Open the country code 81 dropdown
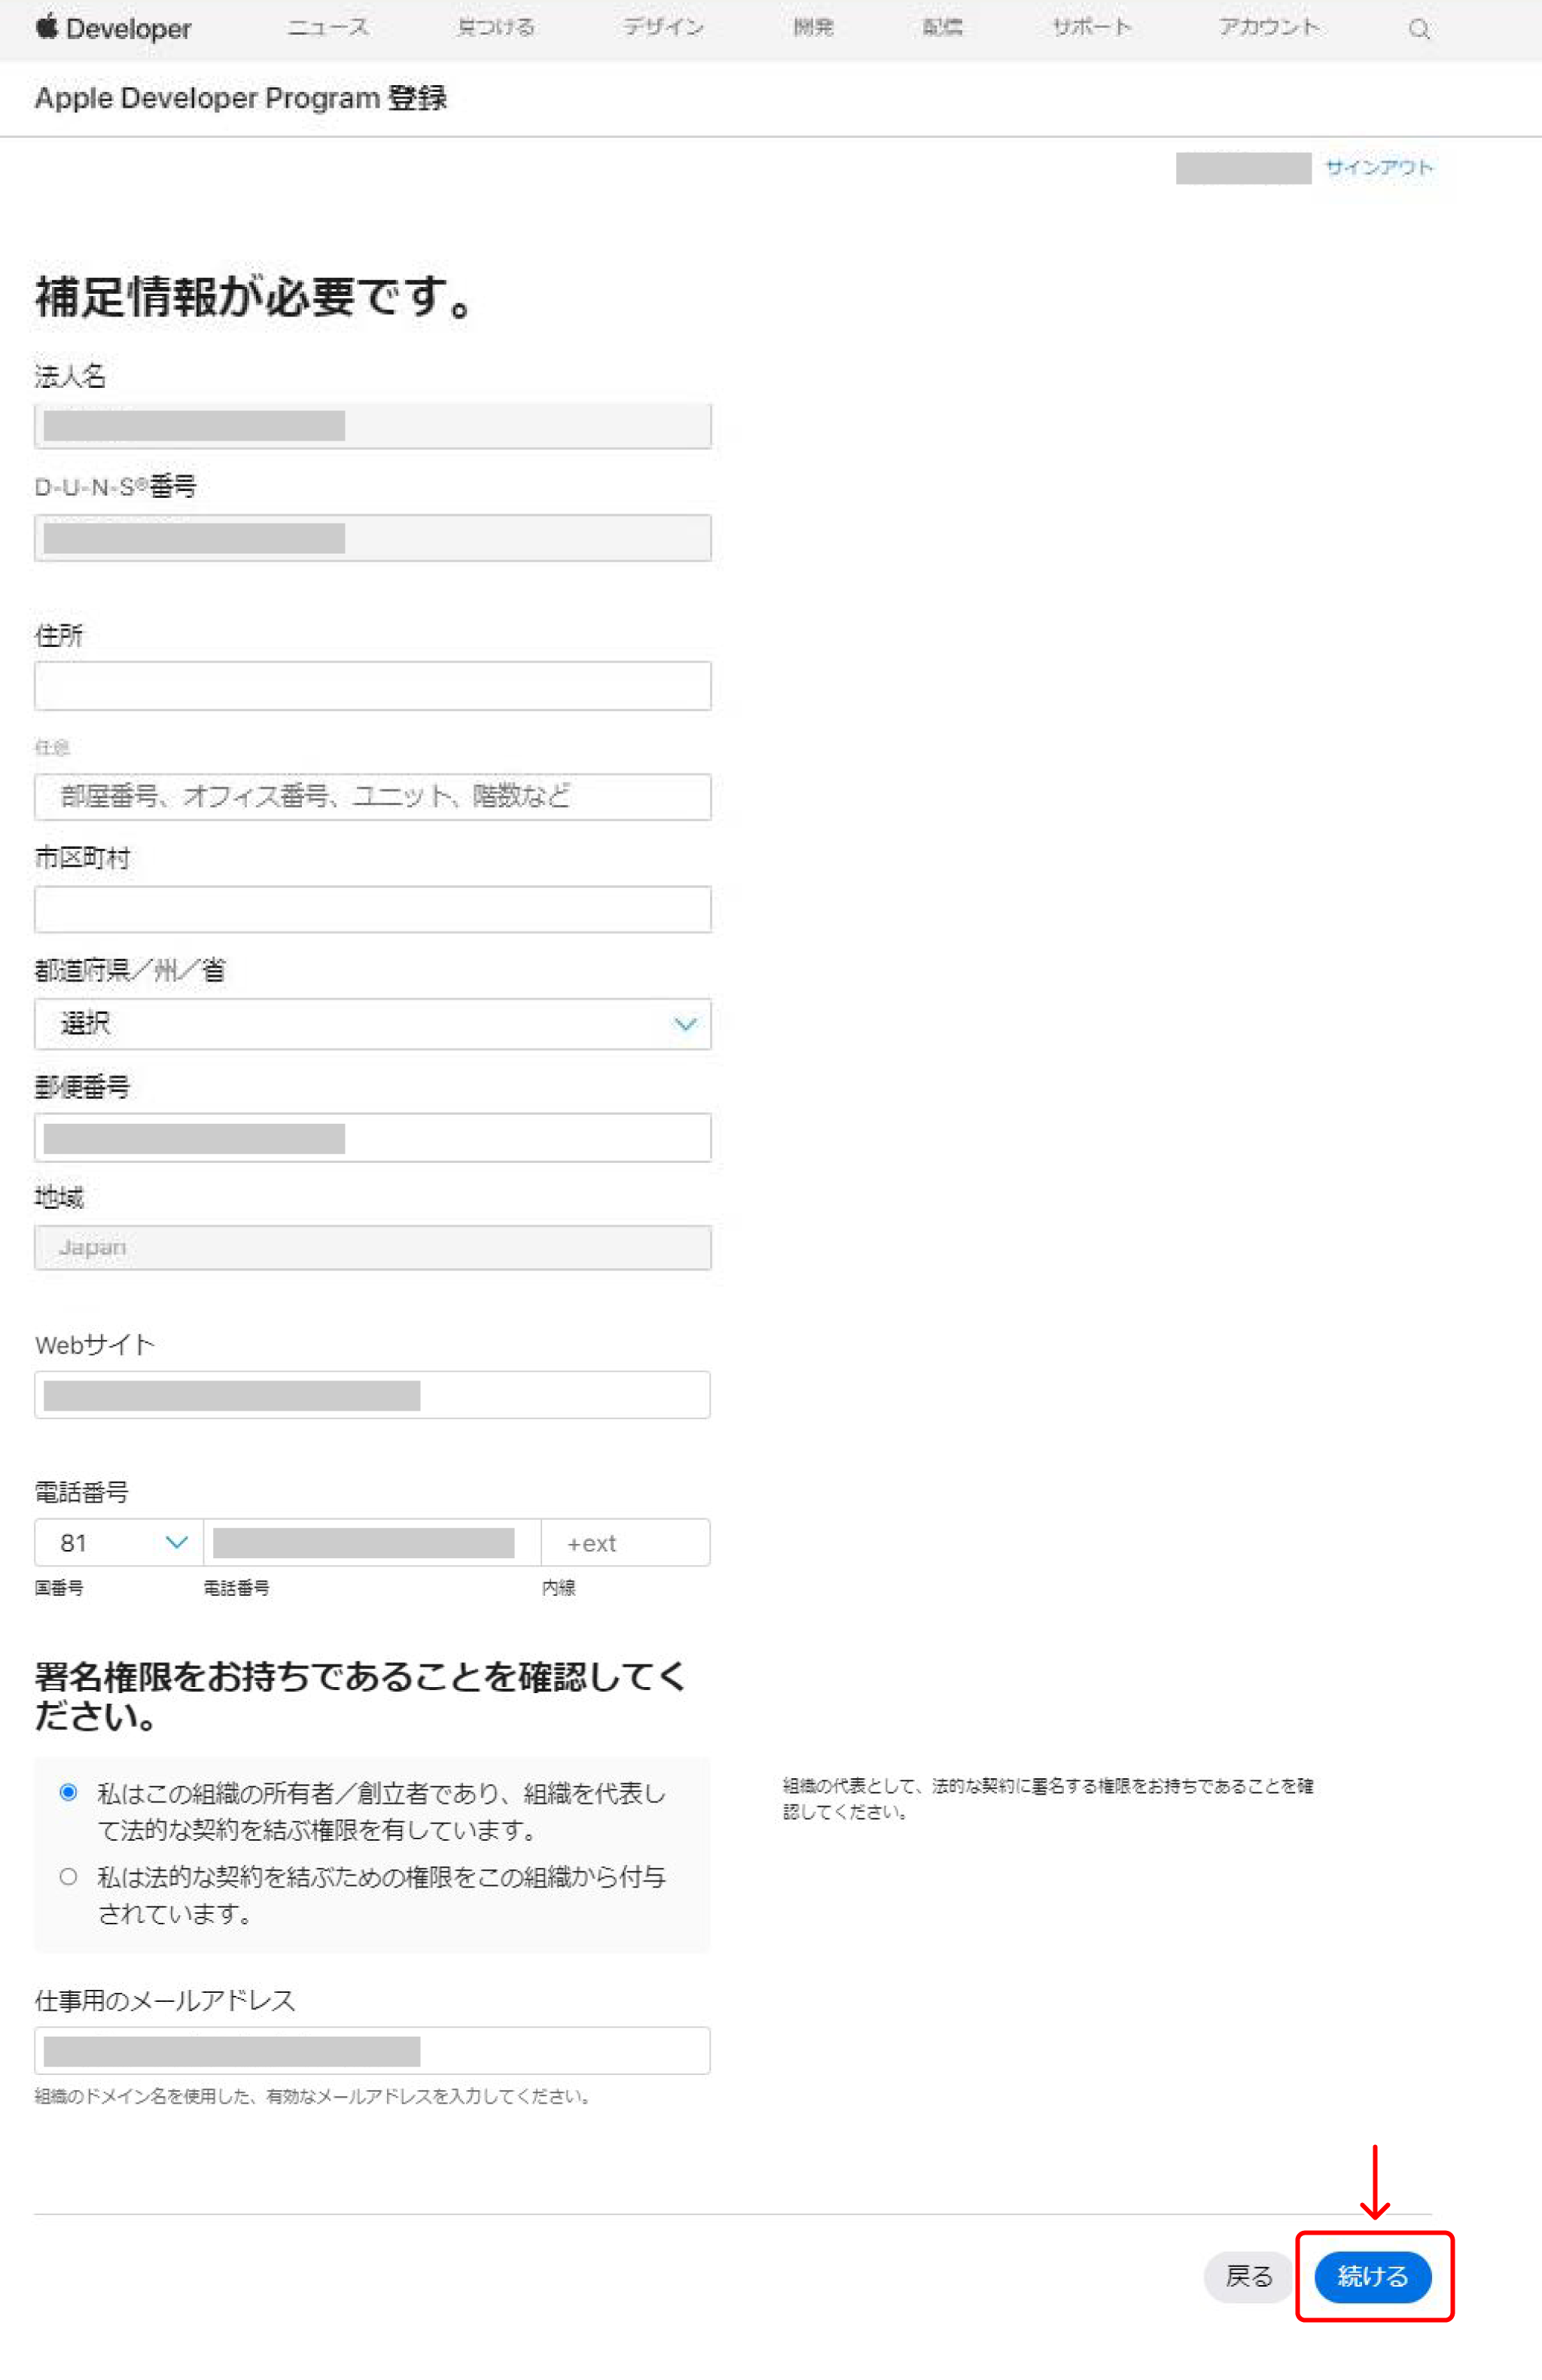1542x2380 pixels. click(x=119, y=1542)
